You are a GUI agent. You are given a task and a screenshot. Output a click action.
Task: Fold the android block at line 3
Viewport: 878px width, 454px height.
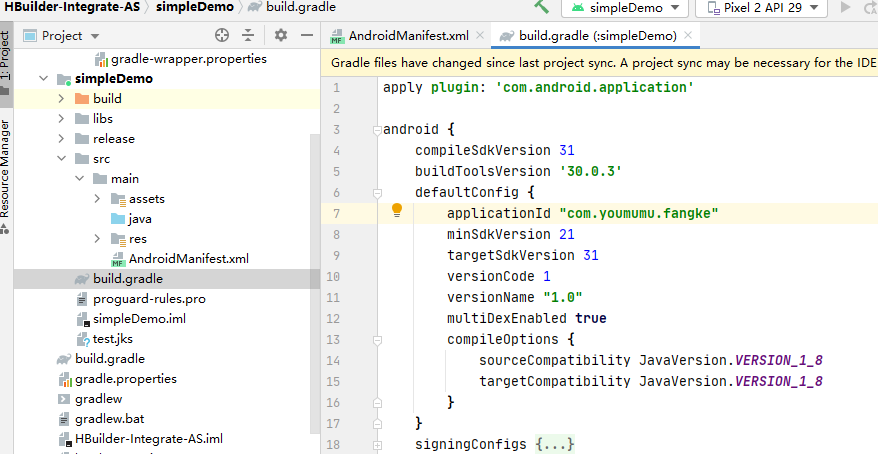coord(377,130)
